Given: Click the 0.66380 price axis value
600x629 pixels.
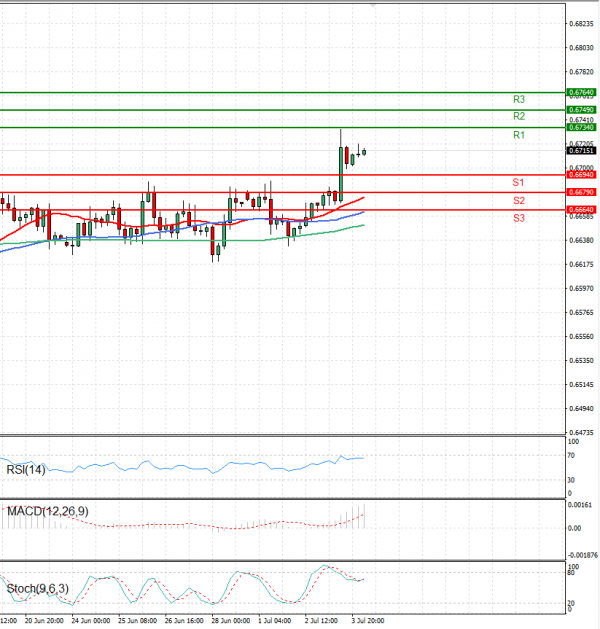Looking at the screenshot, I should click(582, 241).
